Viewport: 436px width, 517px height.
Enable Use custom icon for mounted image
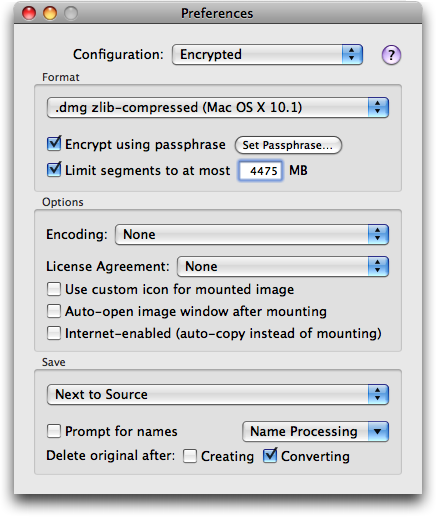pyautogui.click(x=54, y=289)
